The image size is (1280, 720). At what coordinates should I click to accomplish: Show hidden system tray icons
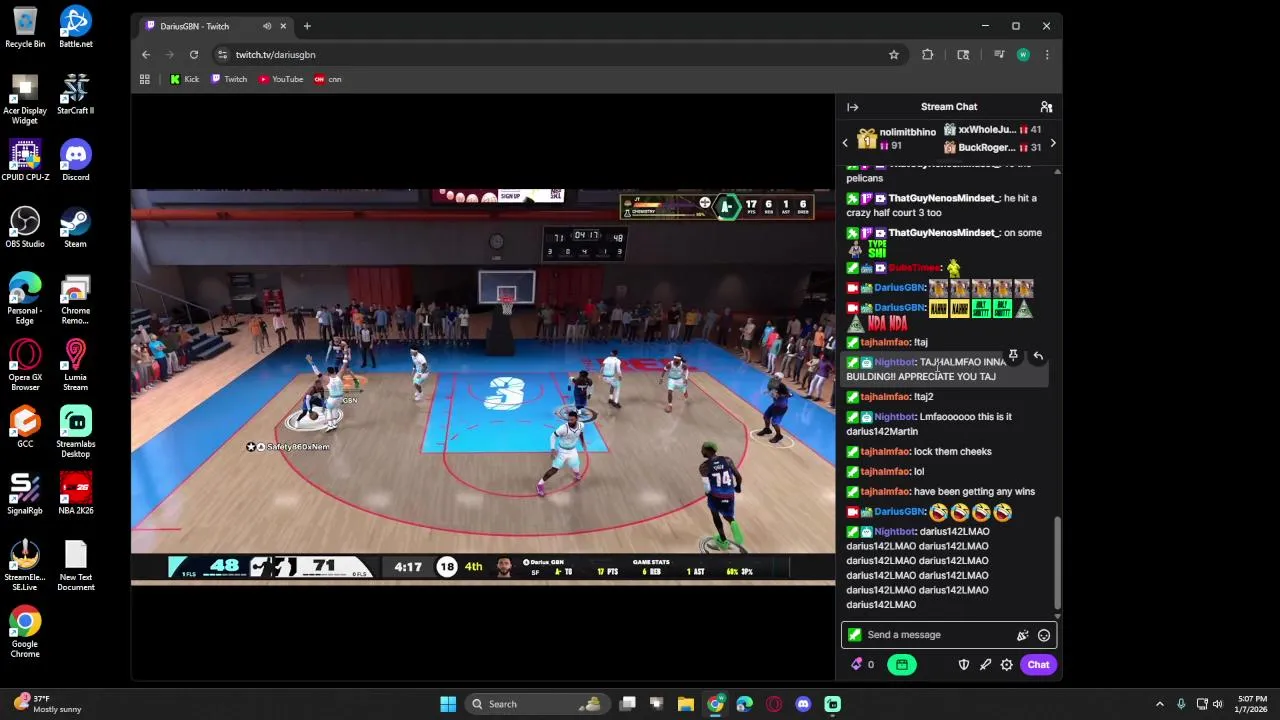point(1159,704)
